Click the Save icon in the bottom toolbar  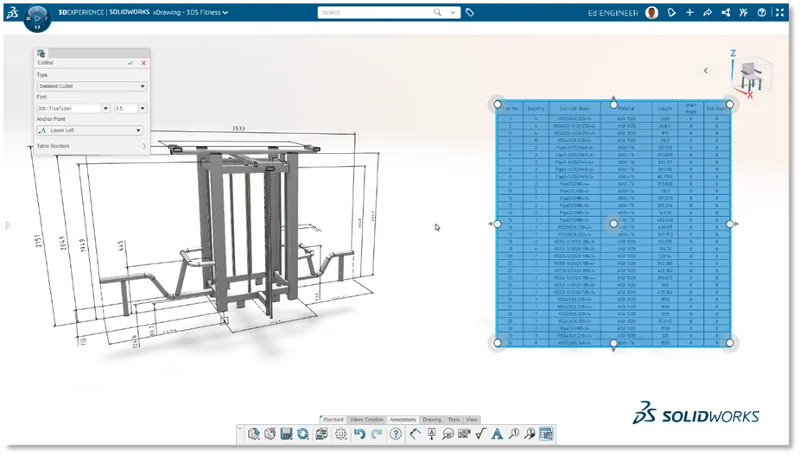[287, 434]
